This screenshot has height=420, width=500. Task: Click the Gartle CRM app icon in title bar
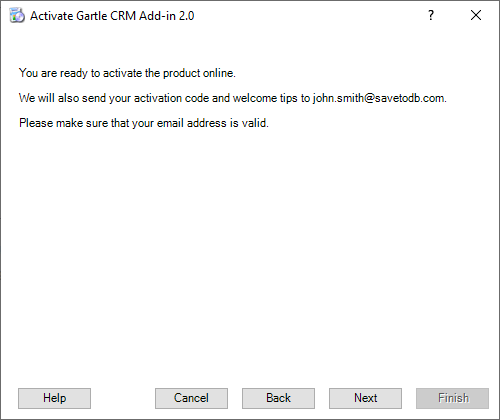point(17,16)
